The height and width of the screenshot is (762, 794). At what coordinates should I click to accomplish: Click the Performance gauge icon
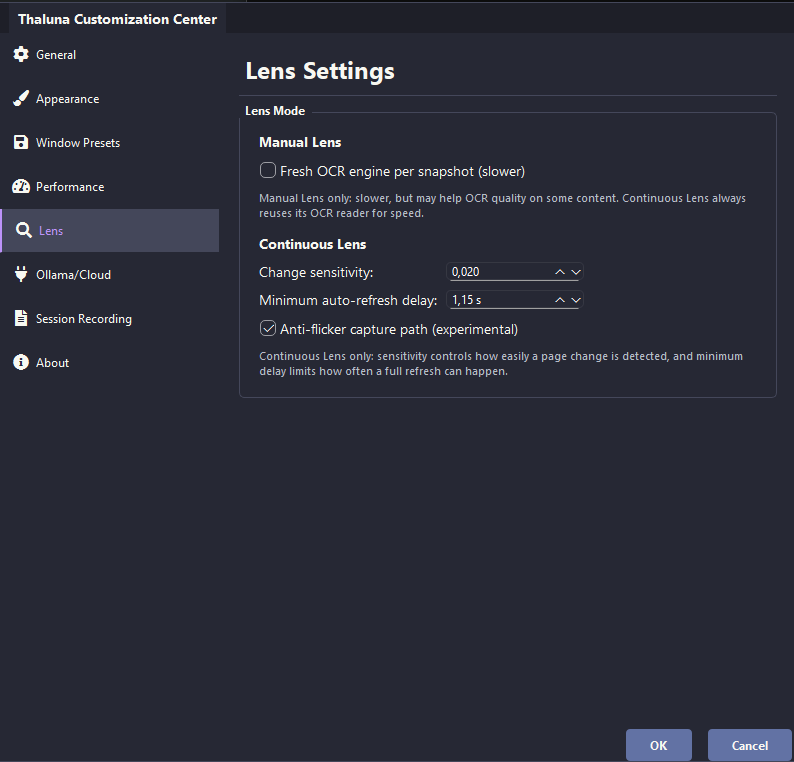[21, 186]
